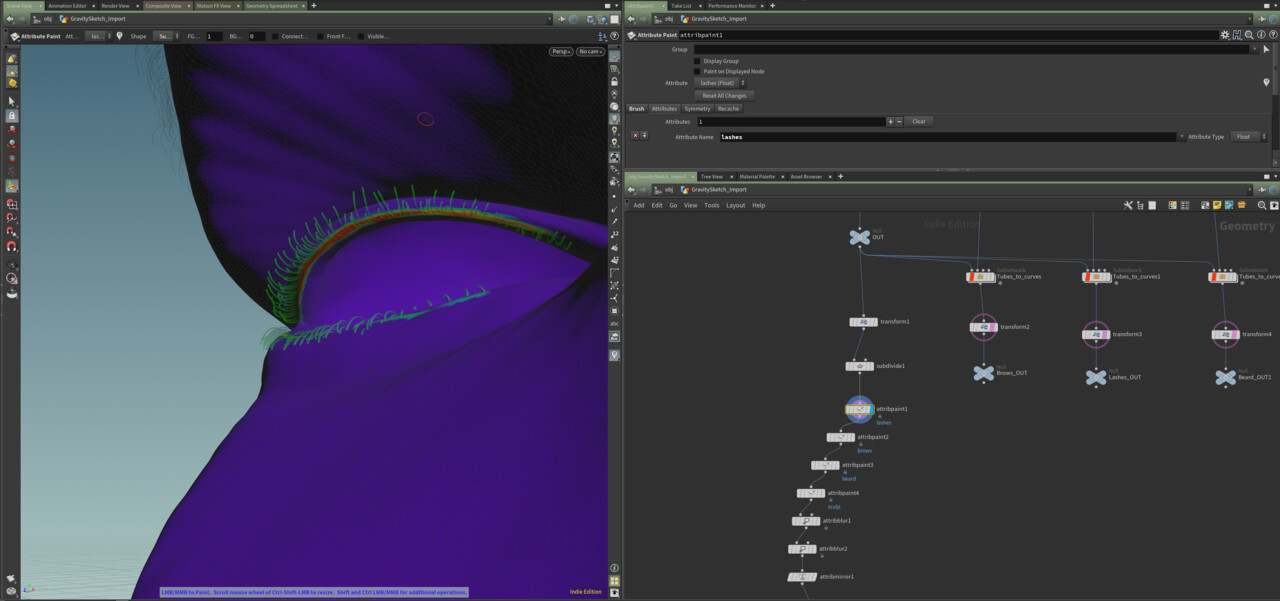This screenshot has width=1280, height=601.
Task: Switch to the Material Palette tab
Action: point(757,176)
